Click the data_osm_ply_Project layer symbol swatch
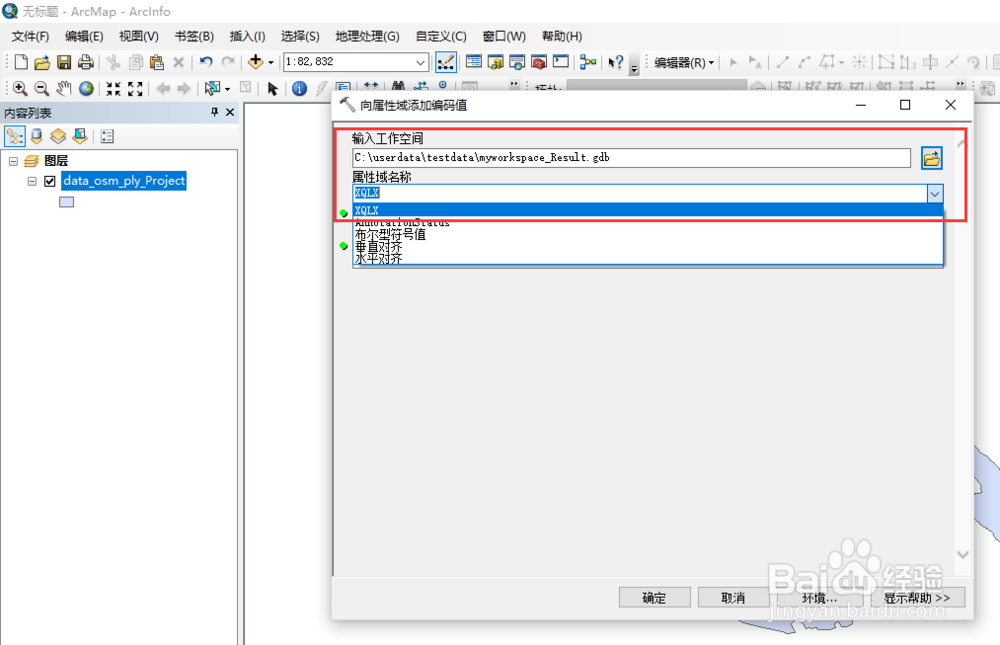The image size is (1000, 645). [66, 202]
